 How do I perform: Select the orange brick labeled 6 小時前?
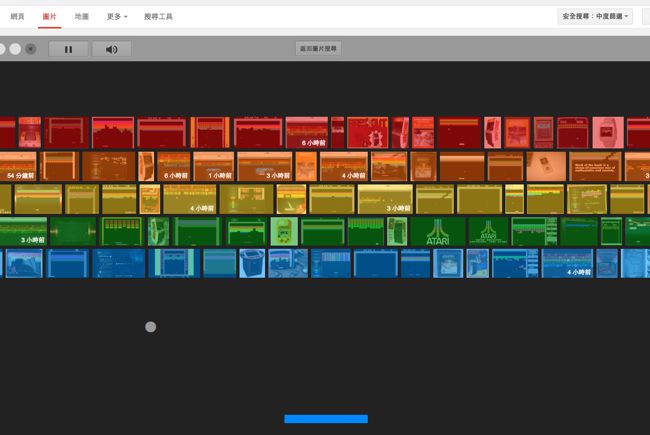pos(174,166)
